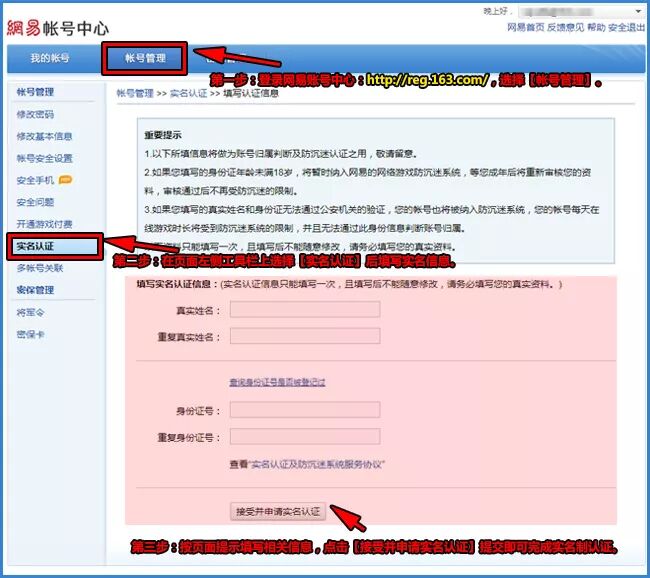Image resolution: width=650 pixels, height=578 pixels.
Task: Focus the 身份证号 input field
Action: 305,410
